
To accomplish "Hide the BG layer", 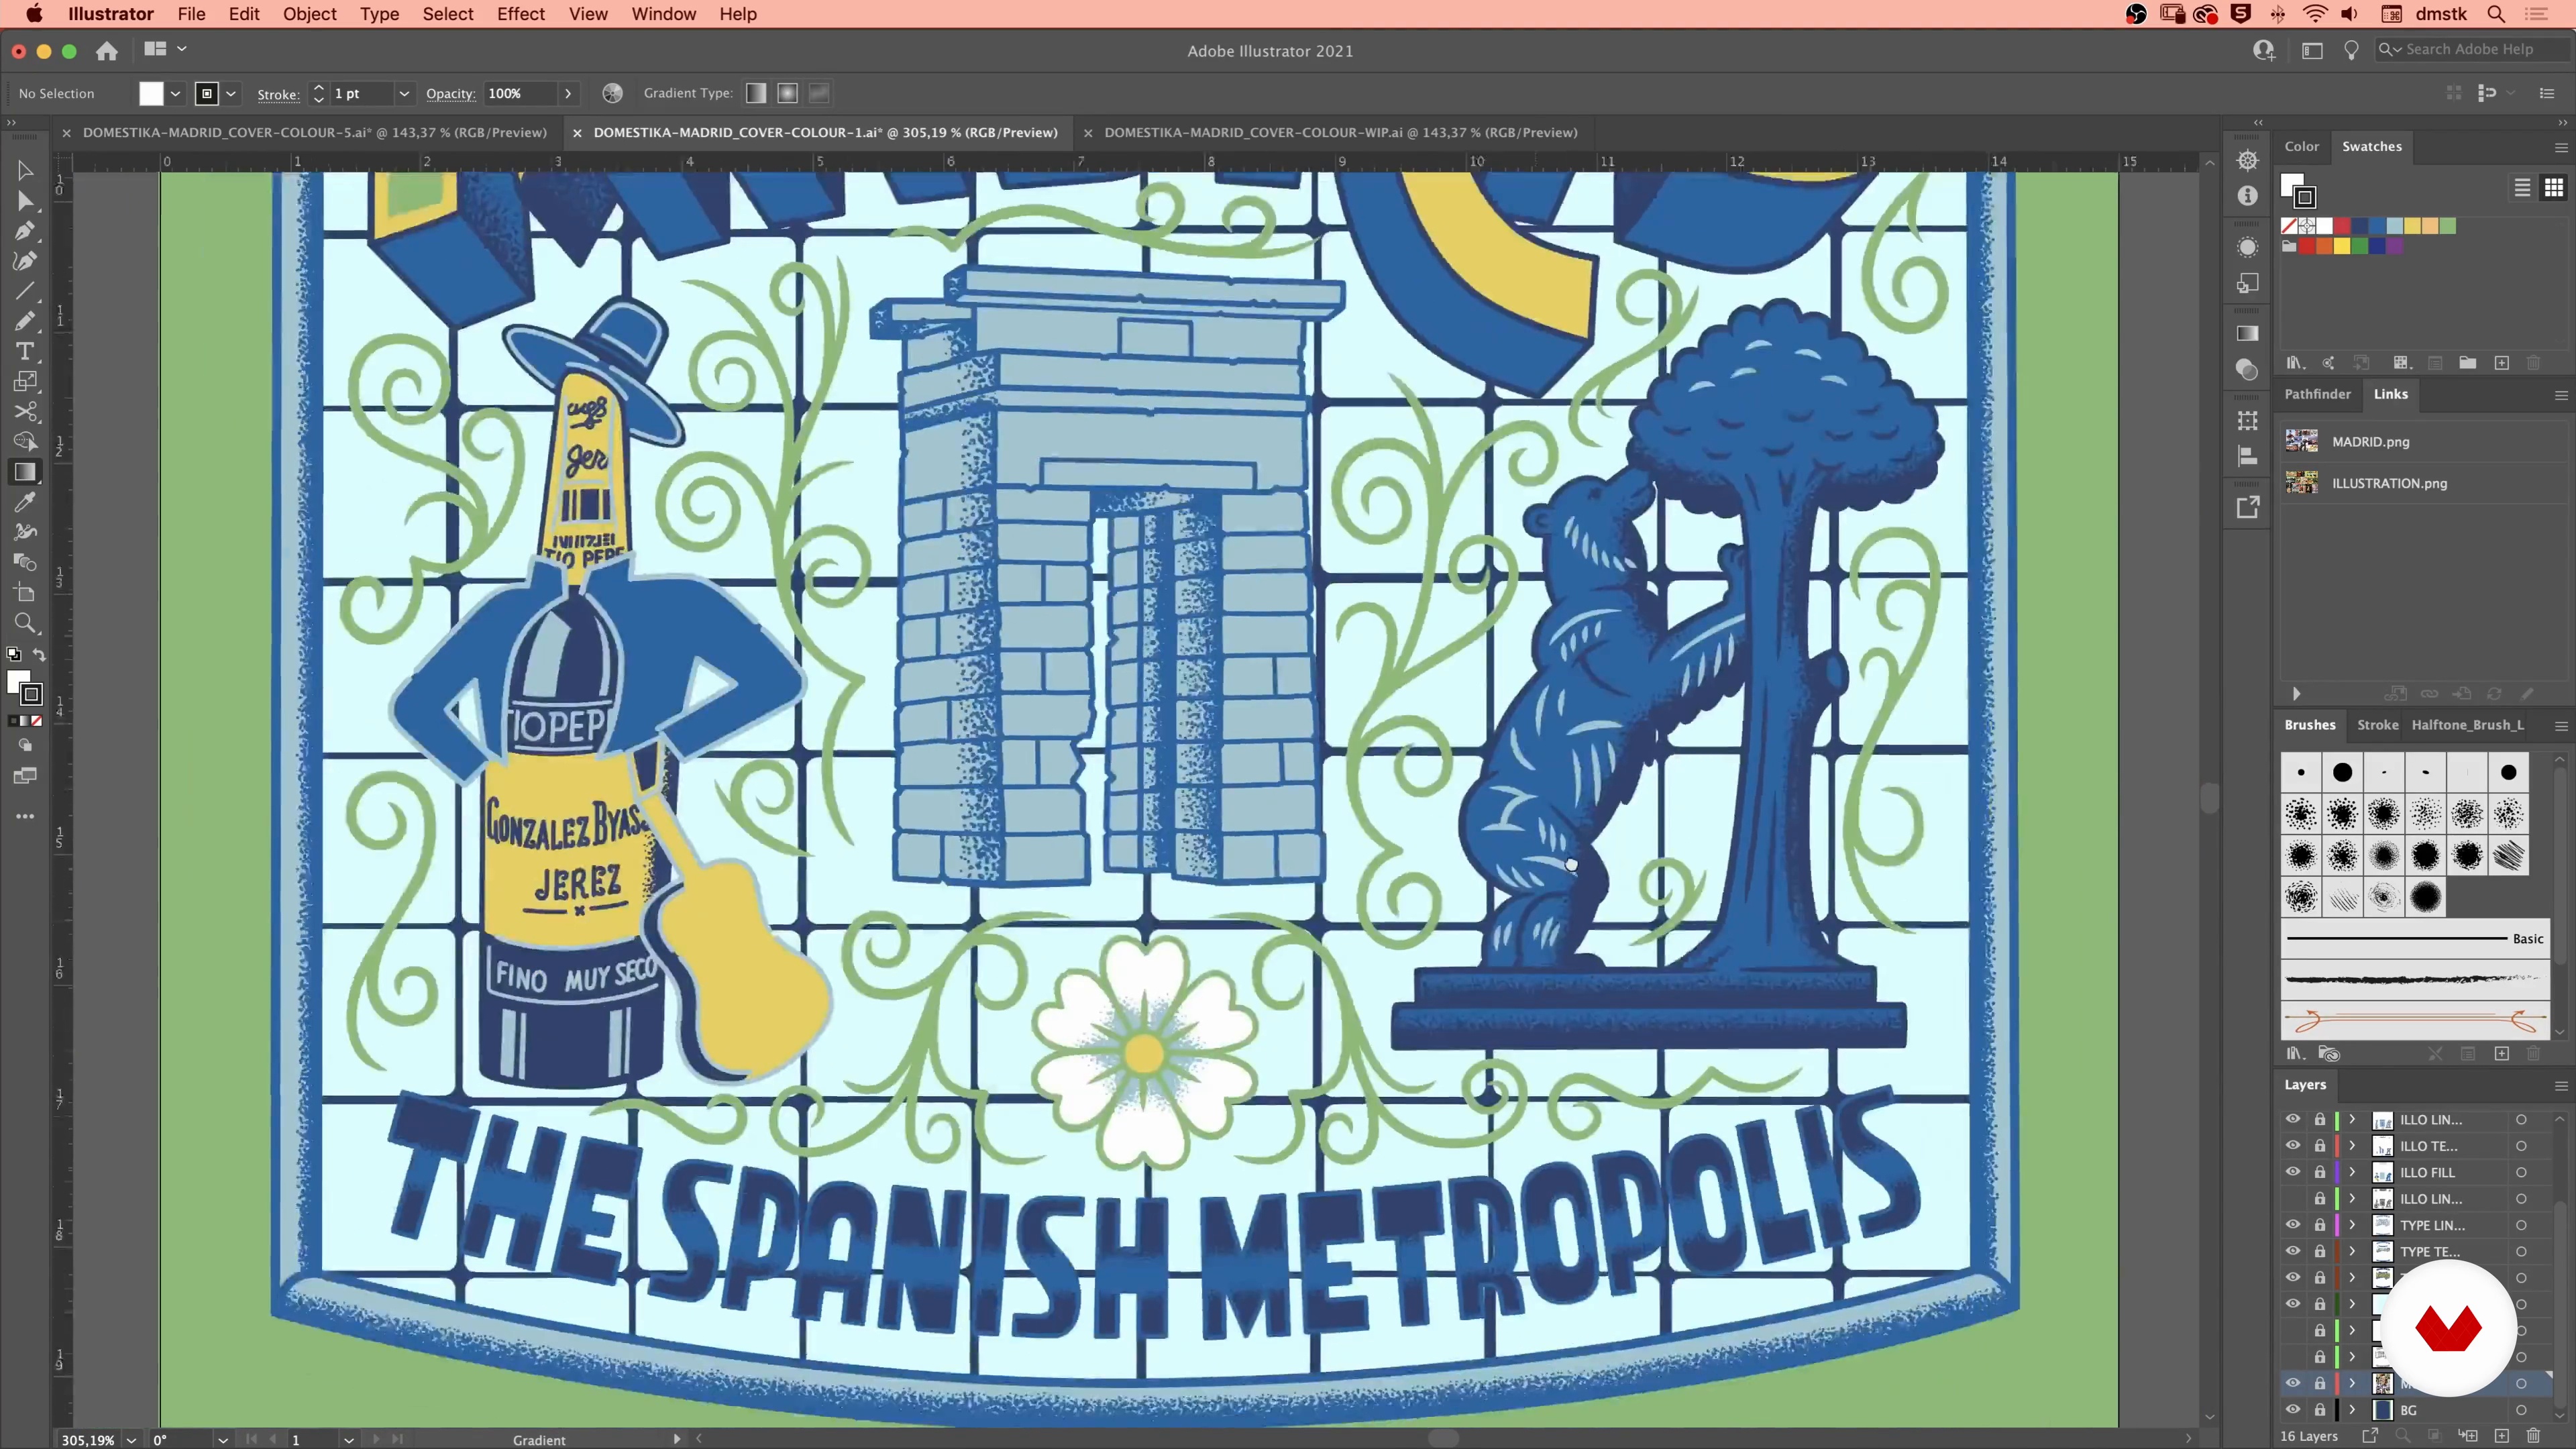I will coord(2292,1410).
